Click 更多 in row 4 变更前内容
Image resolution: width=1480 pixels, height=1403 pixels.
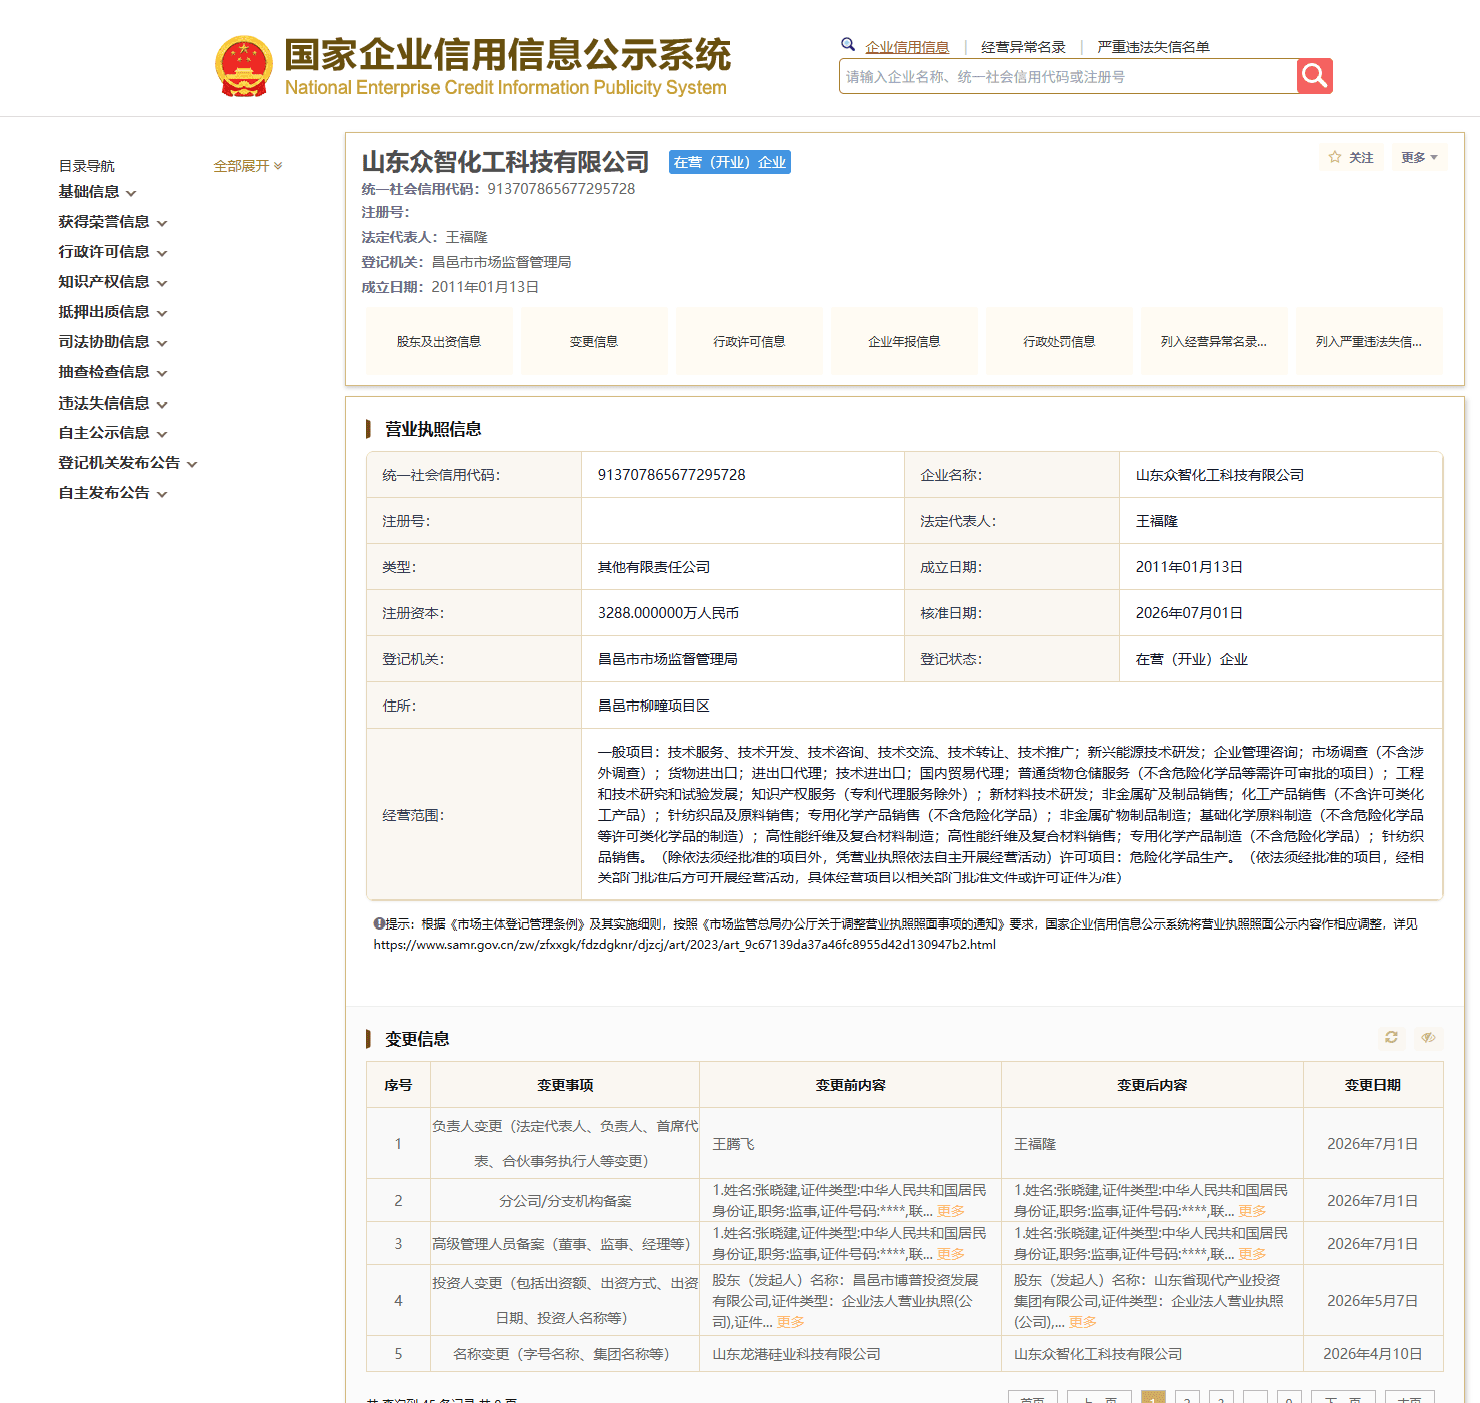click(x=791, y=1322)
